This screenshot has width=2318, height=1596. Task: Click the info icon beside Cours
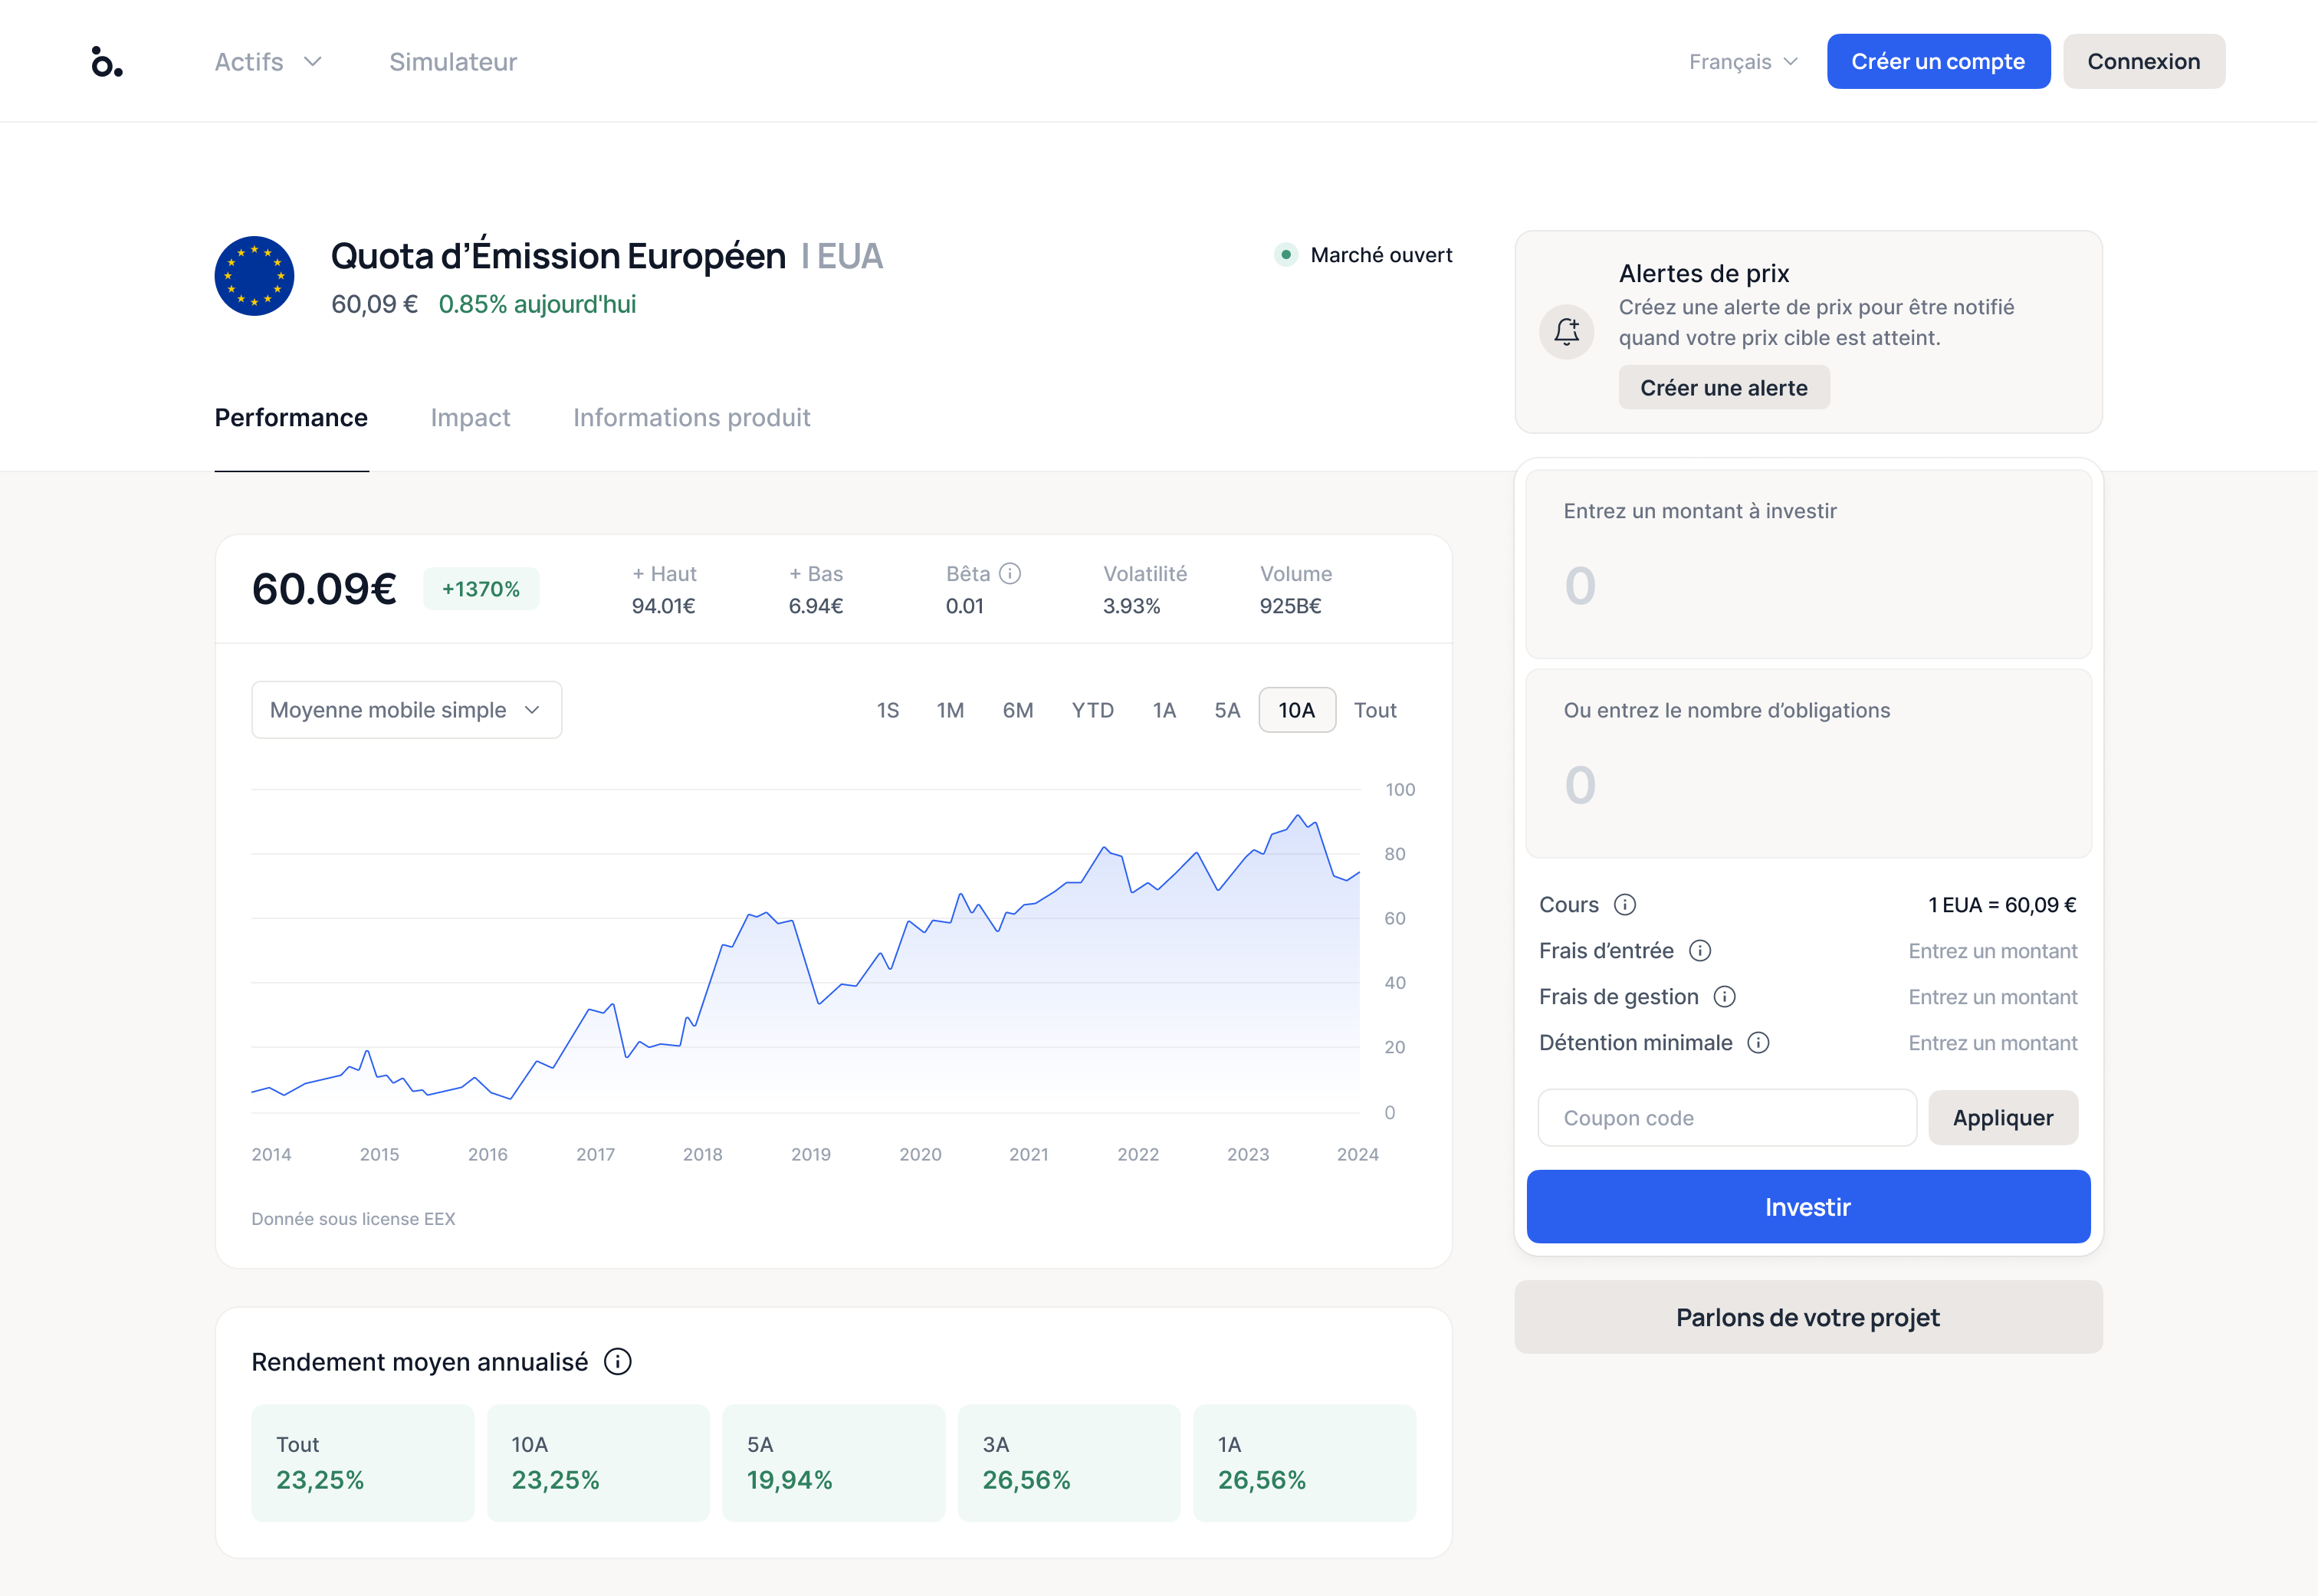click(1625, 905)
